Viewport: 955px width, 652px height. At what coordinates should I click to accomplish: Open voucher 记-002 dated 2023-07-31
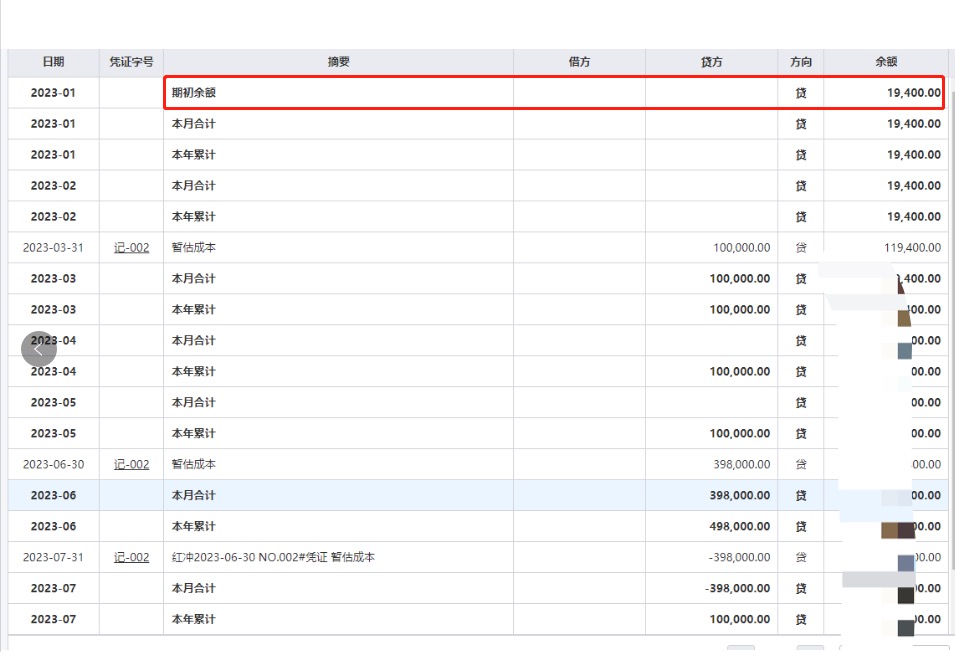click(x=131, y=557)
